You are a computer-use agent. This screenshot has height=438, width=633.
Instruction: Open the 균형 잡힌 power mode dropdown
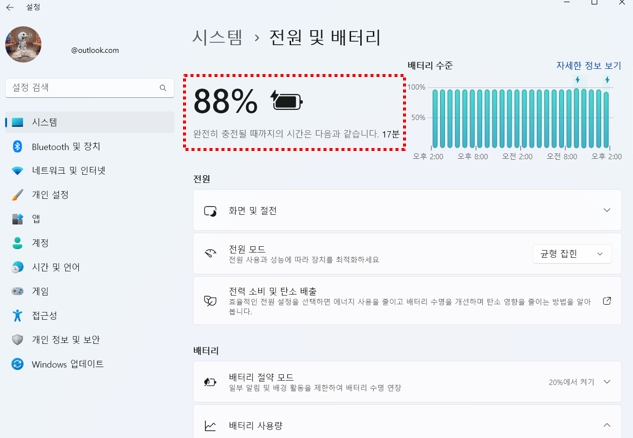point(572,254)
